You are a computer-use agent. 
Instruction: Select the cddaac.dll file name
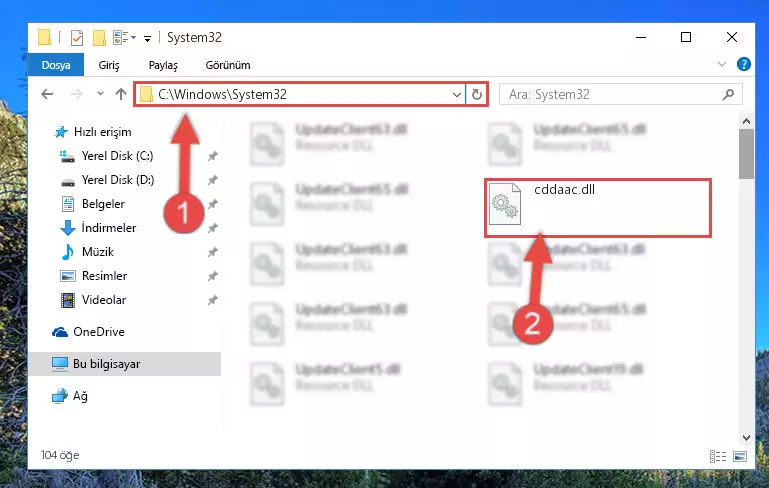tap(564, 189)
